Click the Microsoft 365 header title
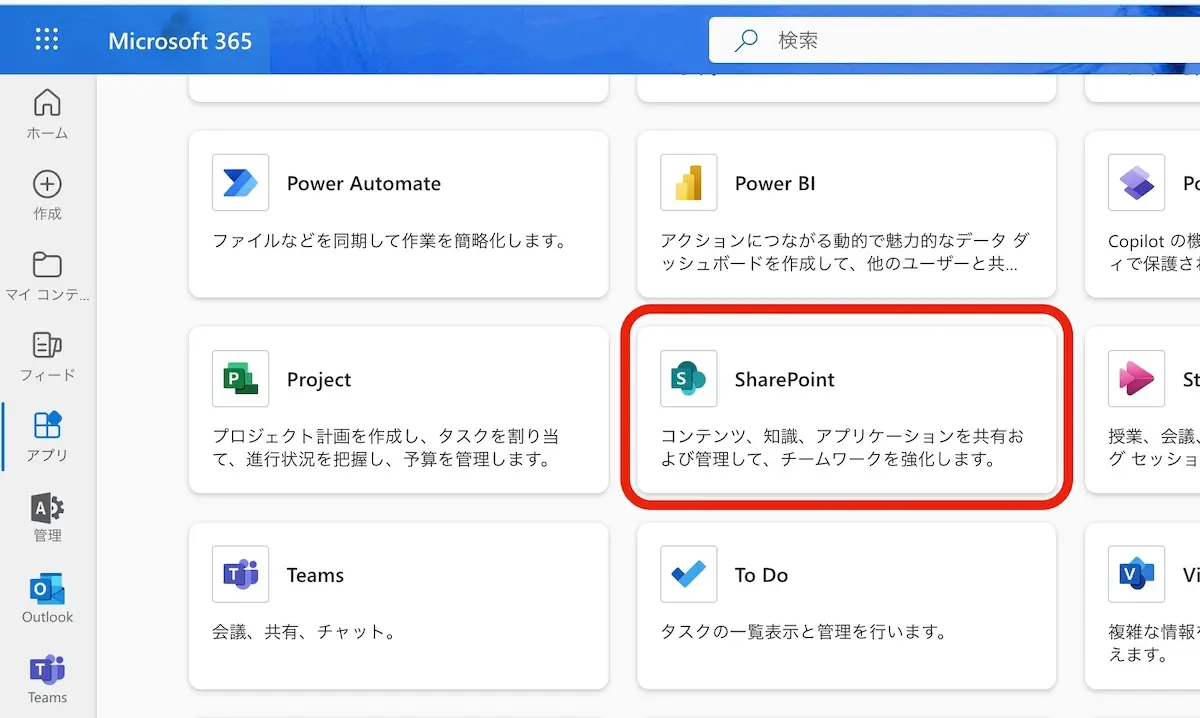The height and width of the screenshot is (718, 1200). tap(180, 41)
